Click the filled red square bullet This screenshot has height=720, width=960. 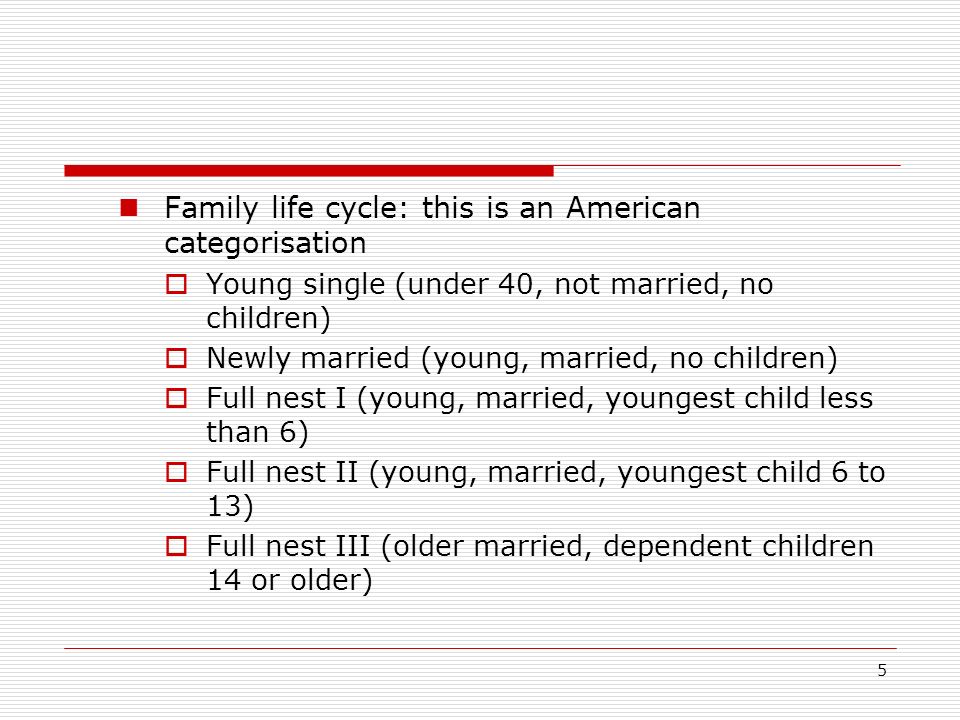pos(129,208)
